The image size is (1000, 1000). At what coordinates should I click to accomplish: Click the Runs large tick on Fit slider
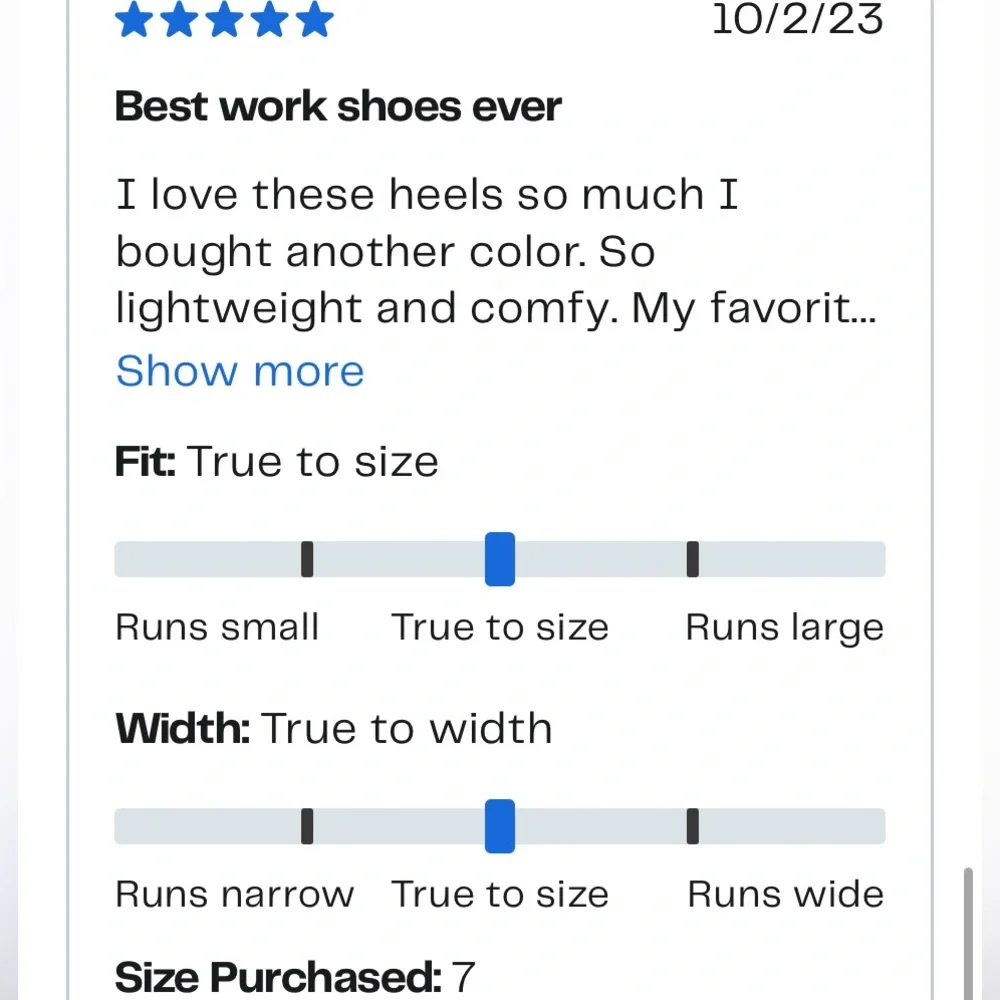693,559
